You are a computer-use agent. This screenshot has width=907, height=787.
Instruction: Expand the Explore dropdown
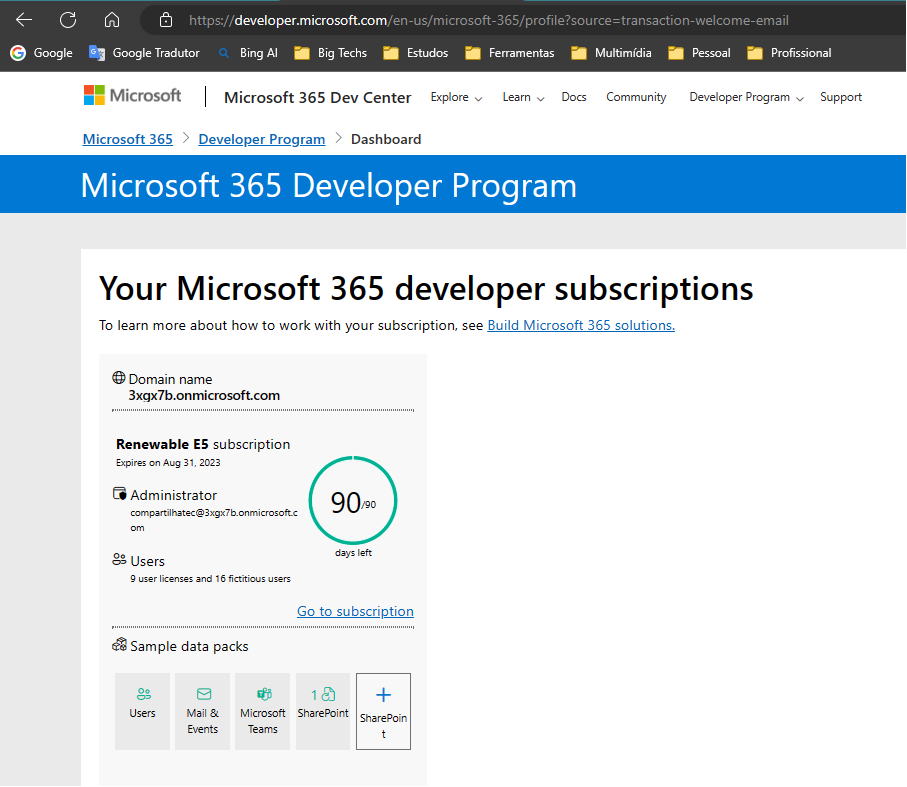[456, 97]
